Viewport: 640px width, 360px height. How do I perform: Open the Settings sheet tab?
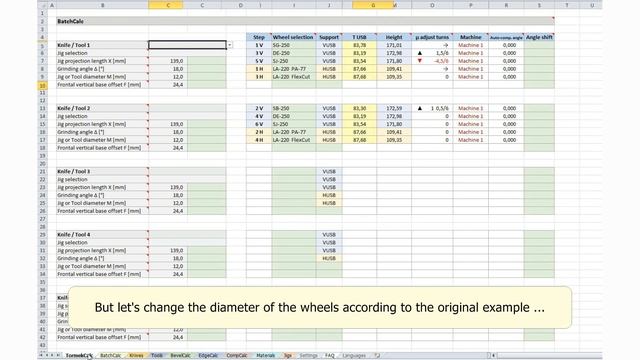[x=309, y=356]
